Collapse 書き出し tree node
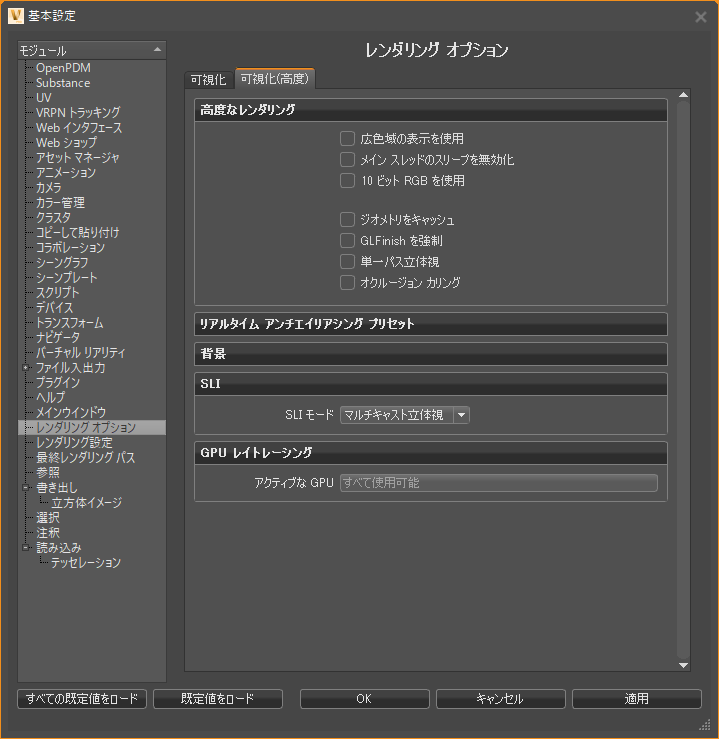Viewport: 719px width, 739px height. click(x=26, y=487)
